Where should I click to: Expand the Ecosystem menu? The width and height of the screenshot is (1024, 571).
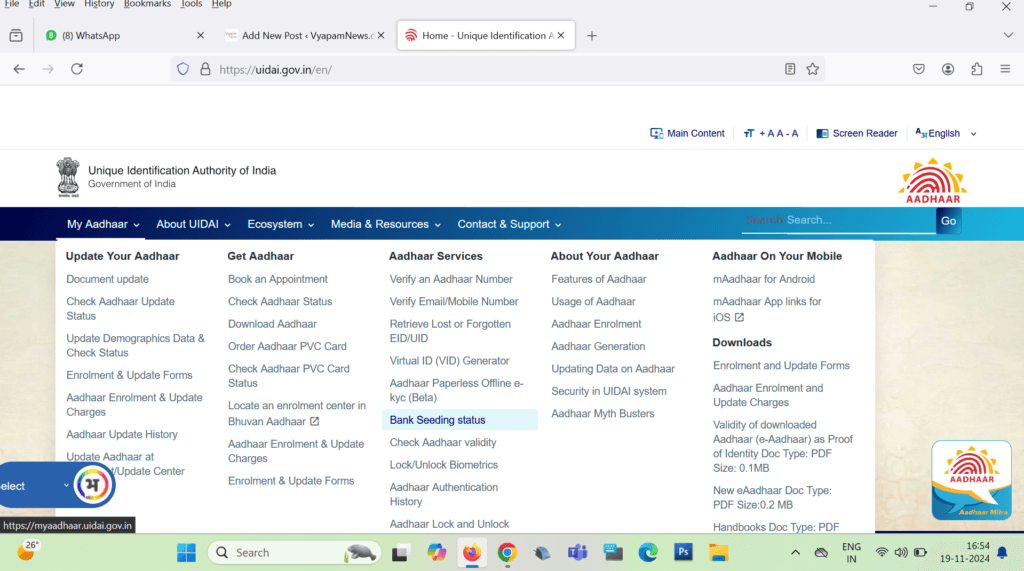click(281, 224)
